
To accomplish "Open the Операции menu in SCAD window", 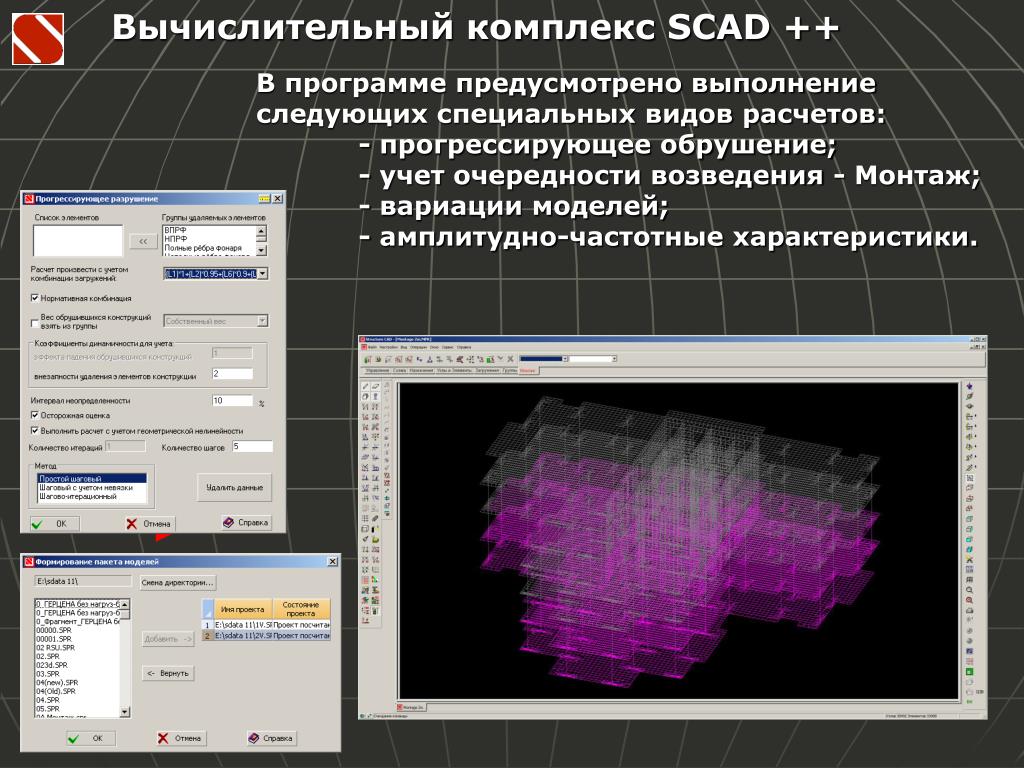I will 418,347.
